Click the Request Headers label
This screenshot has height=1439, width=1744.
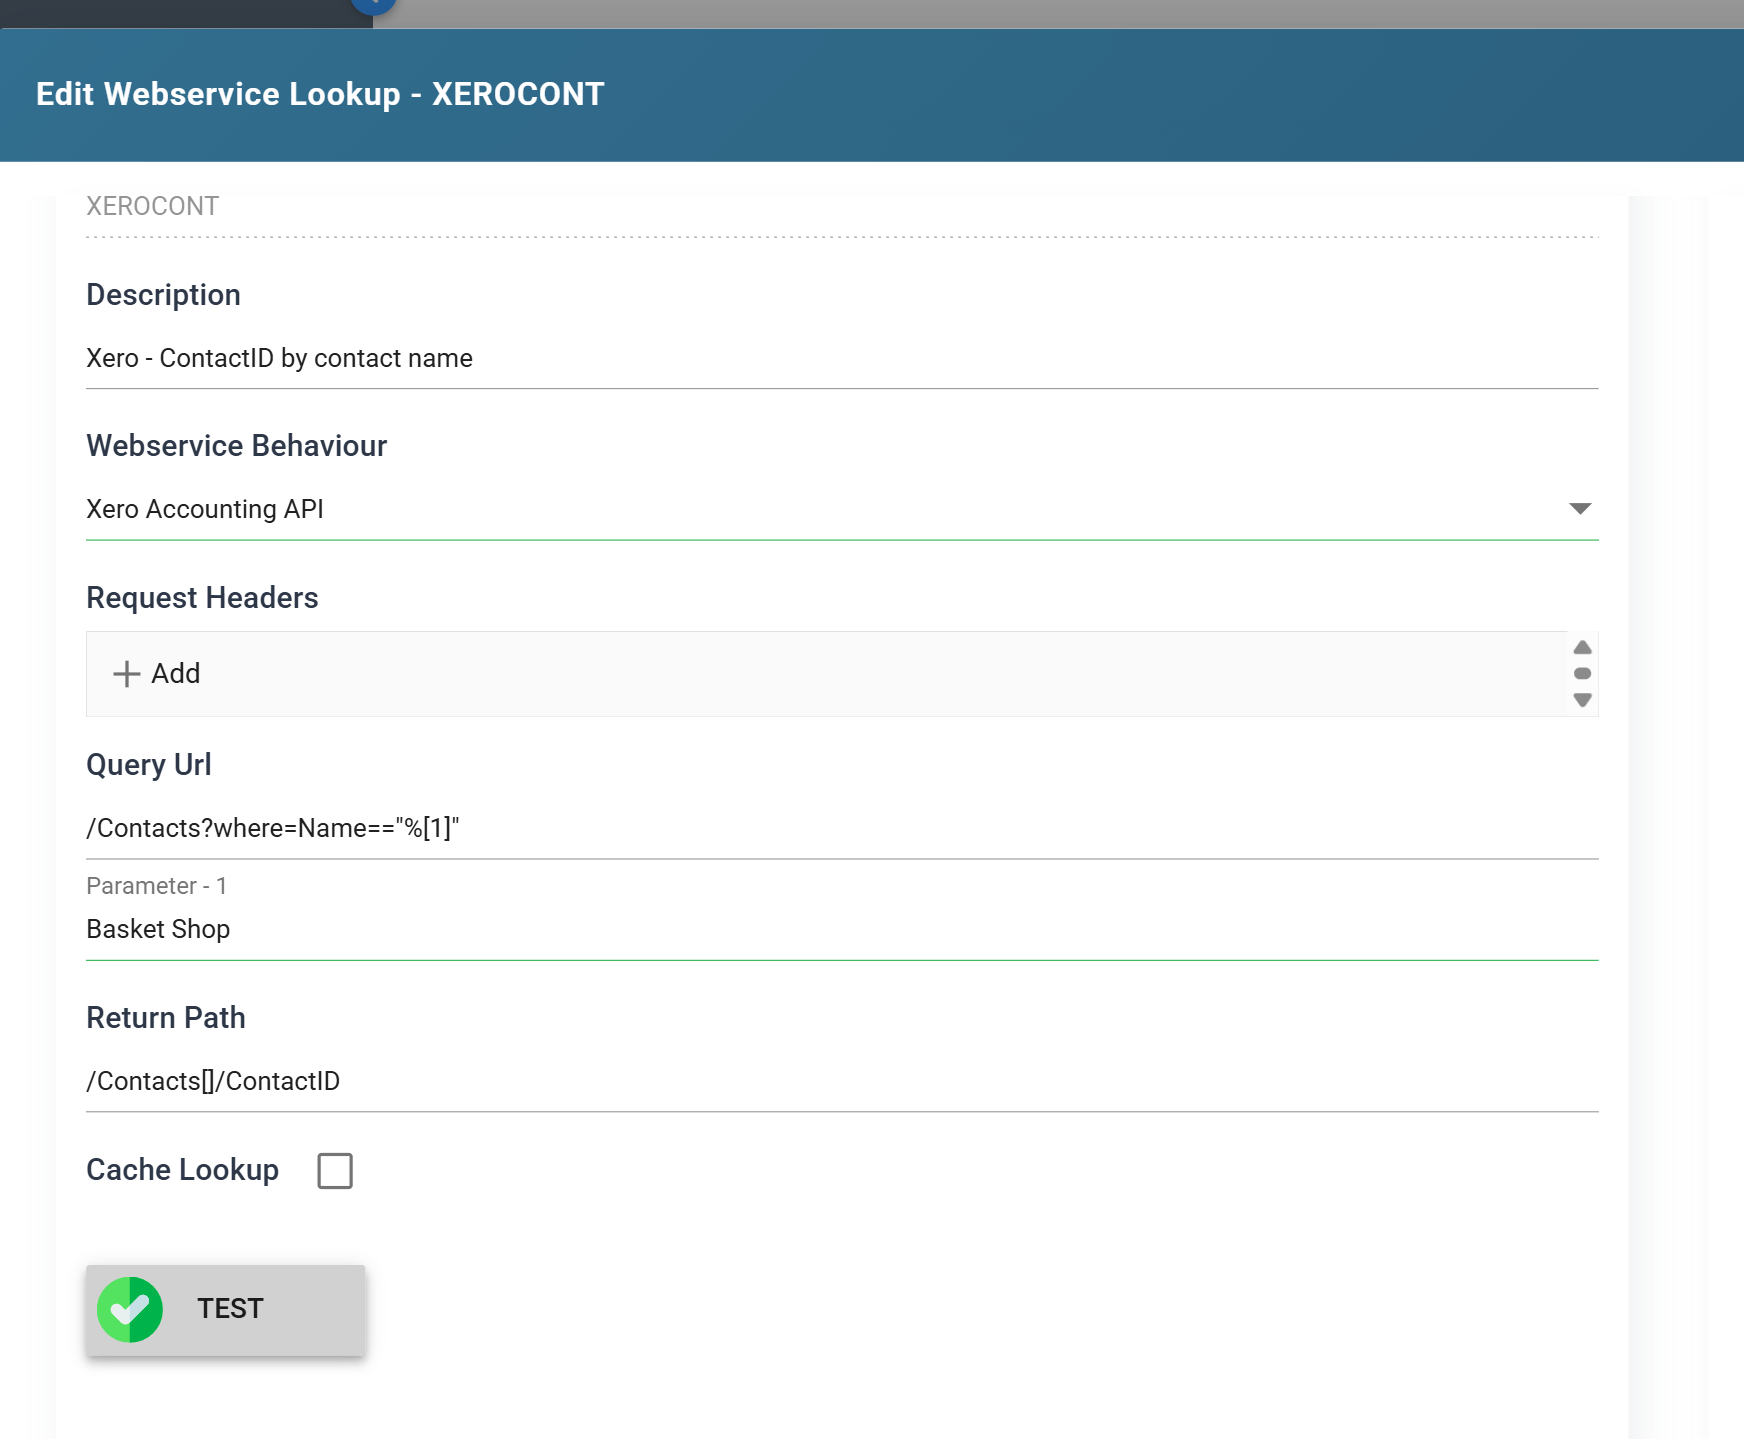202,598
